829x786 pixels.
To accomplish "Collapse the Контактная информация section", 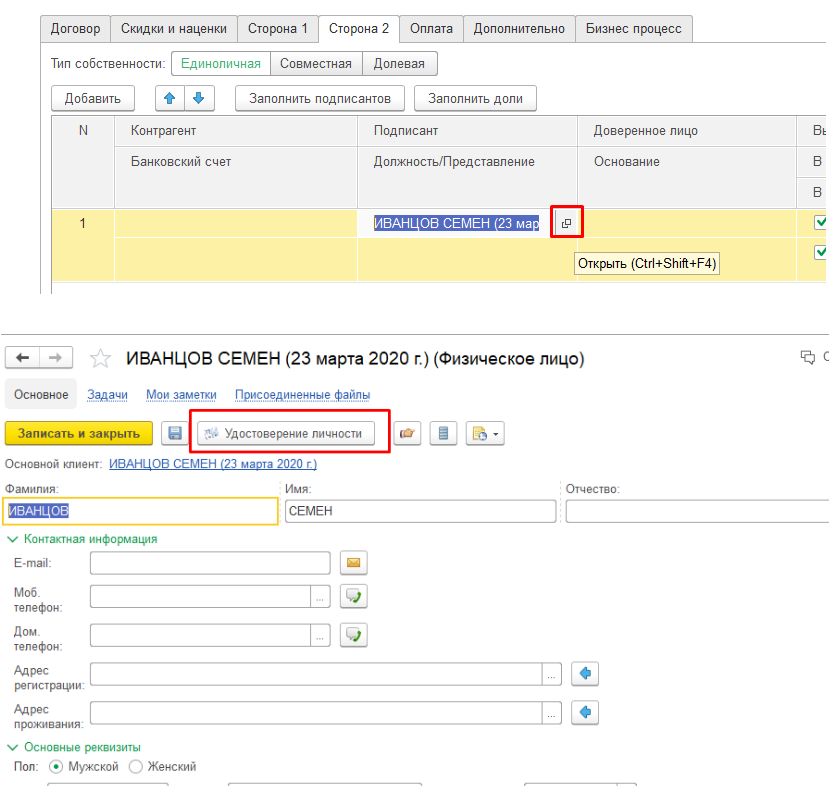I will [12, 539].
